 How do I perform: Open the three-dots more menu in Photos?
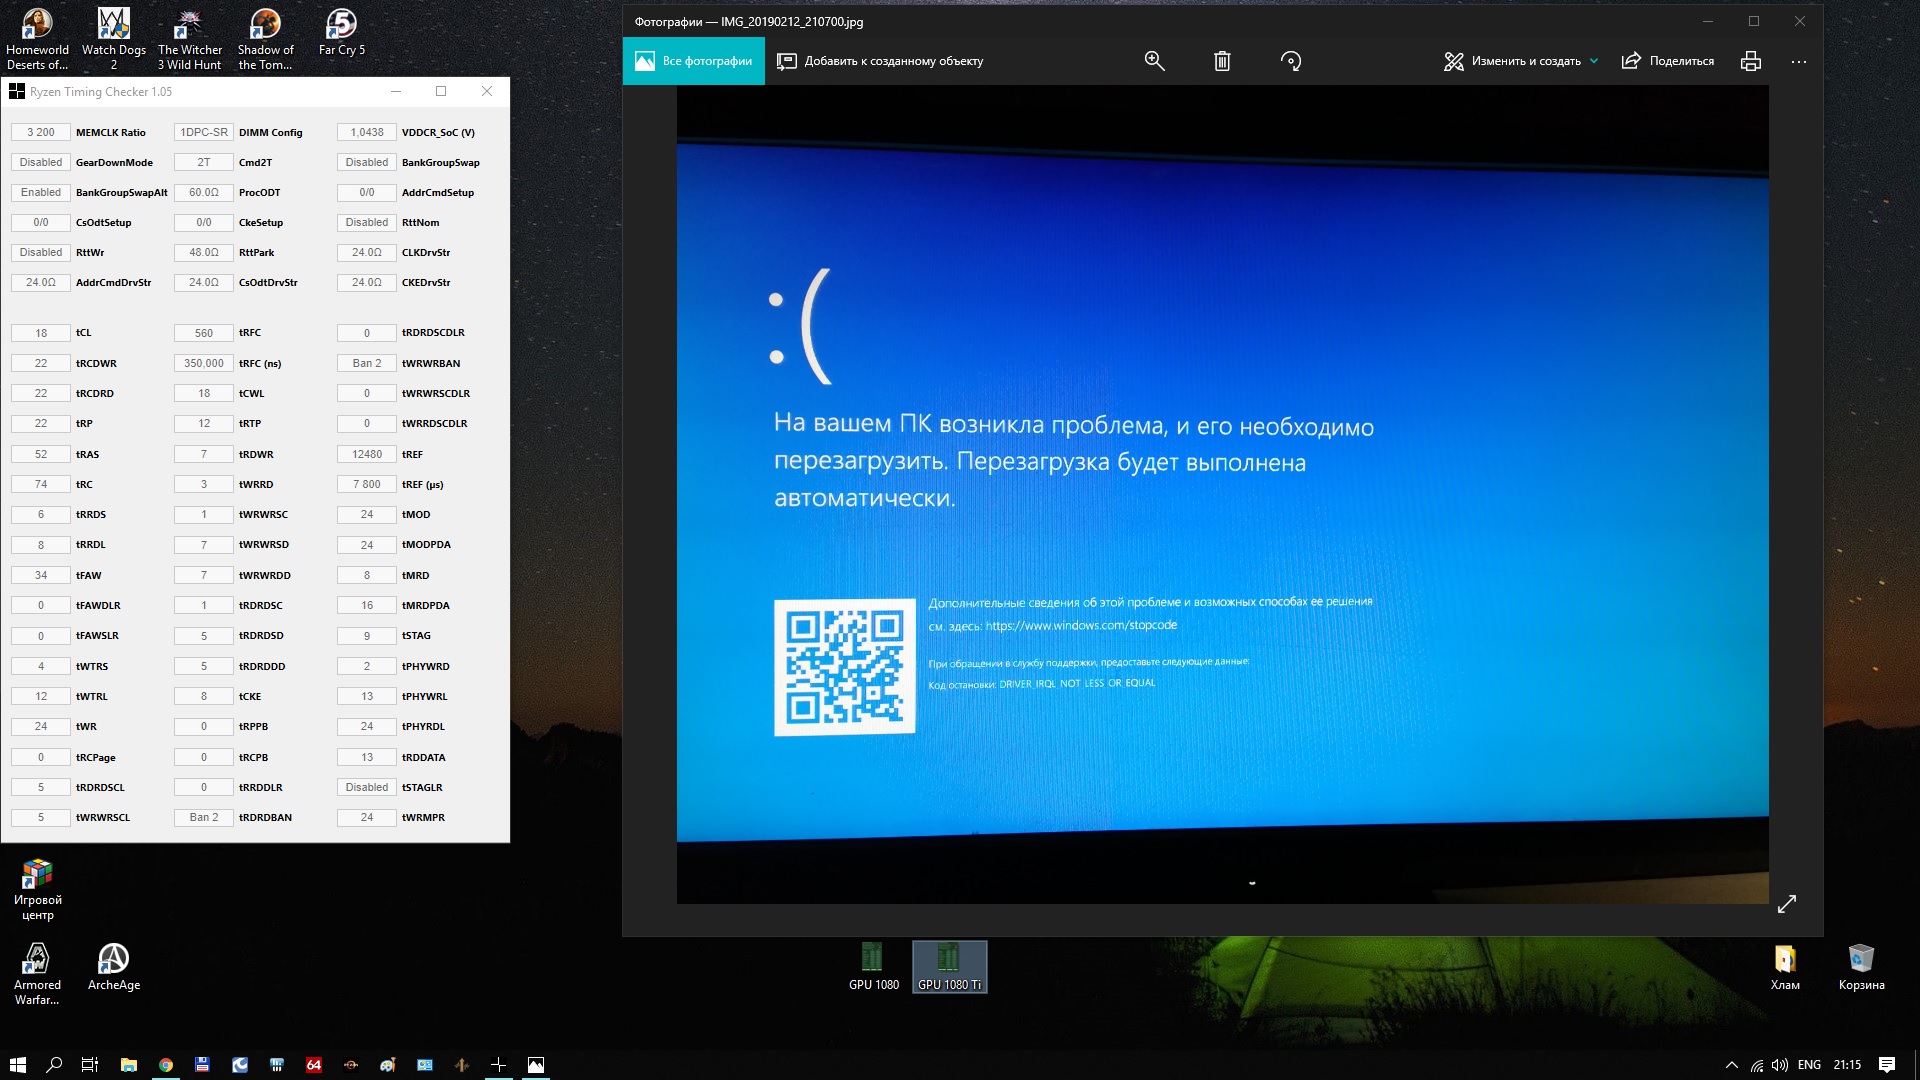click(1799, 61)
